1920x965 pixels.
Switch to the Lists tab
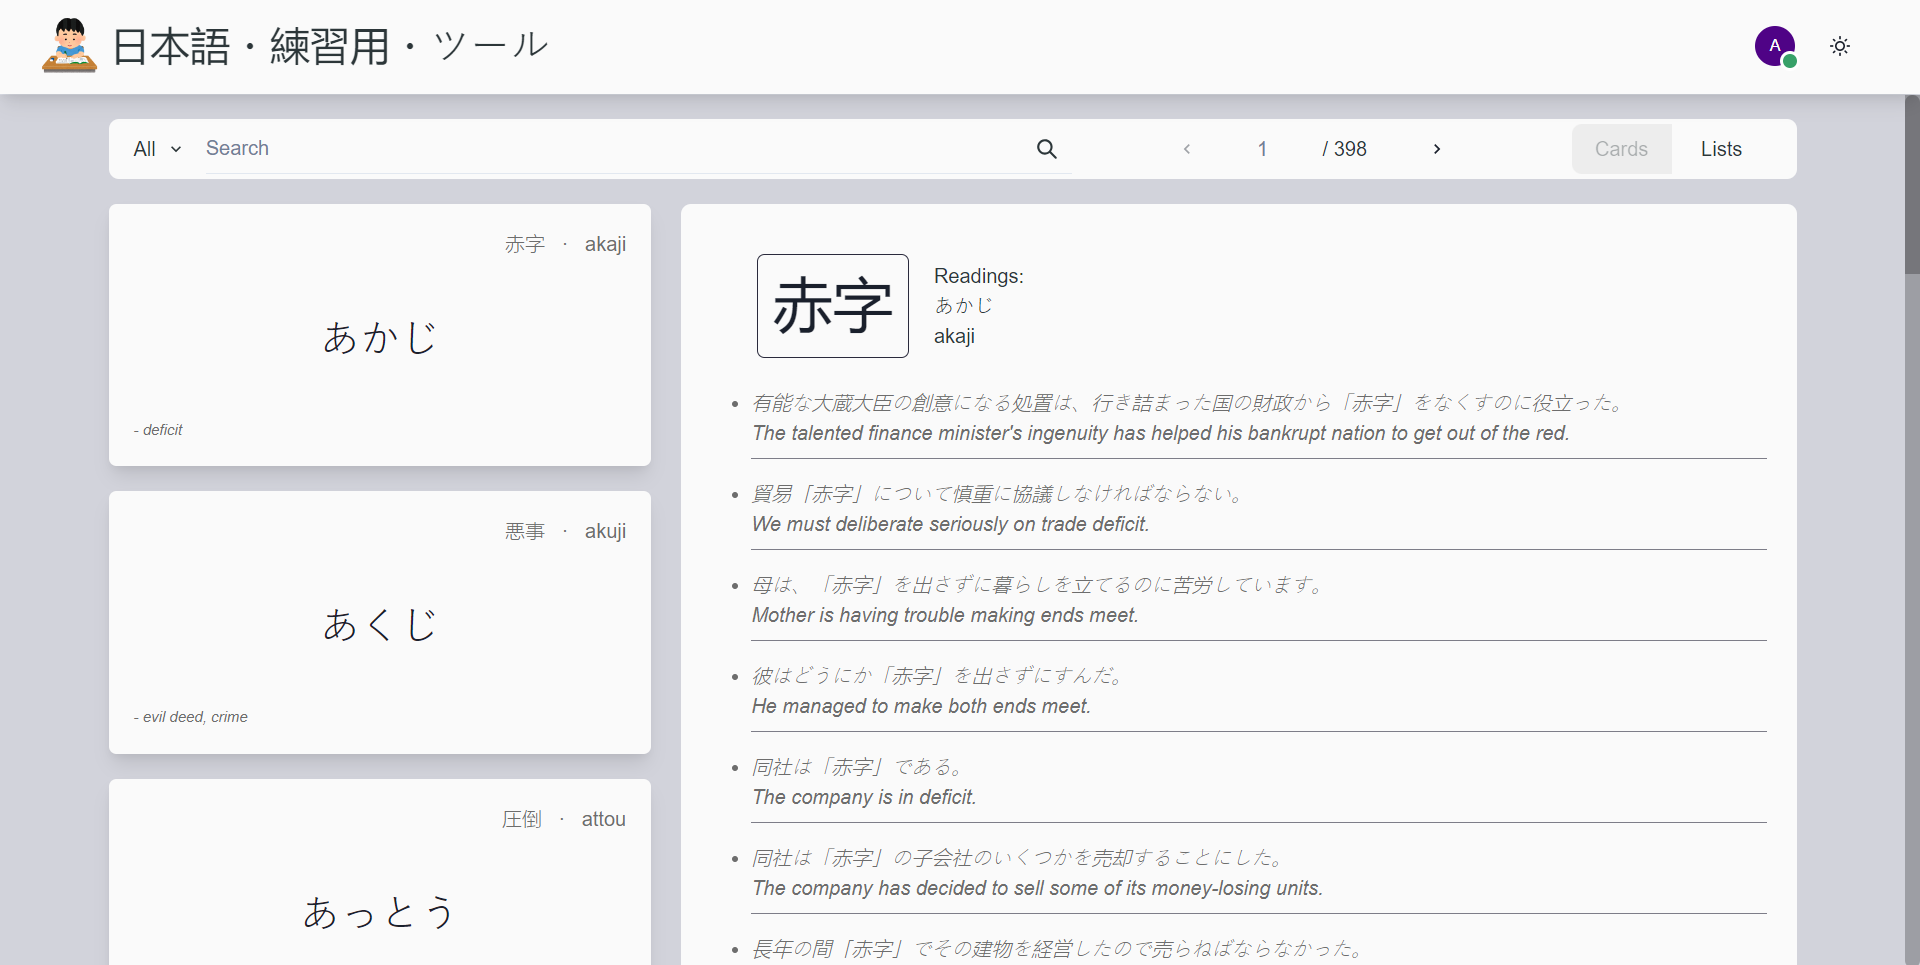1721,148
